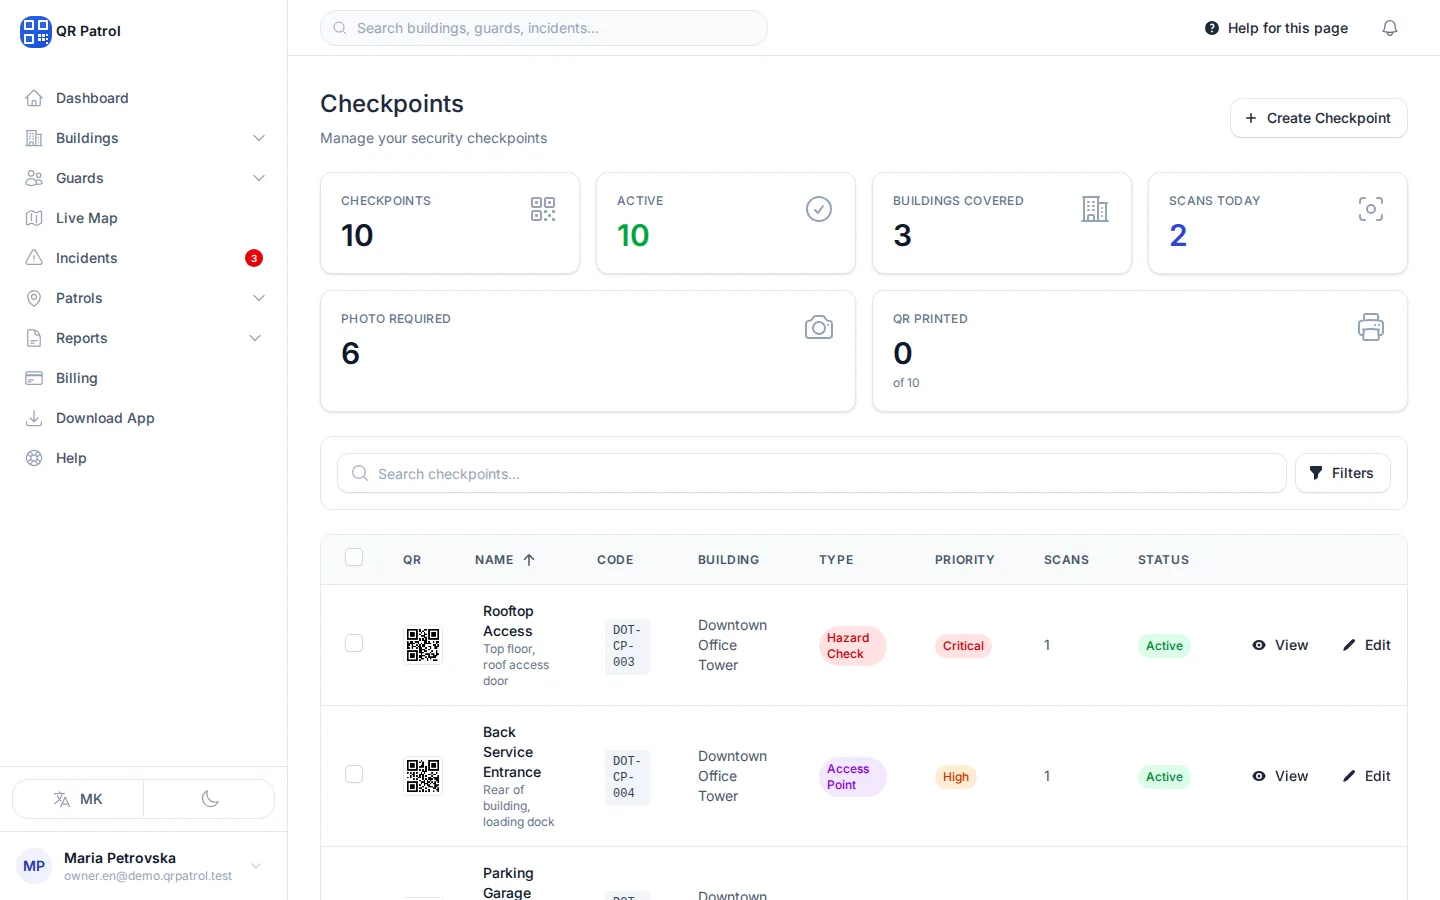This screenshot has width=1440, height=900.
Task: Open Live Map page
Action: (144, 218)
